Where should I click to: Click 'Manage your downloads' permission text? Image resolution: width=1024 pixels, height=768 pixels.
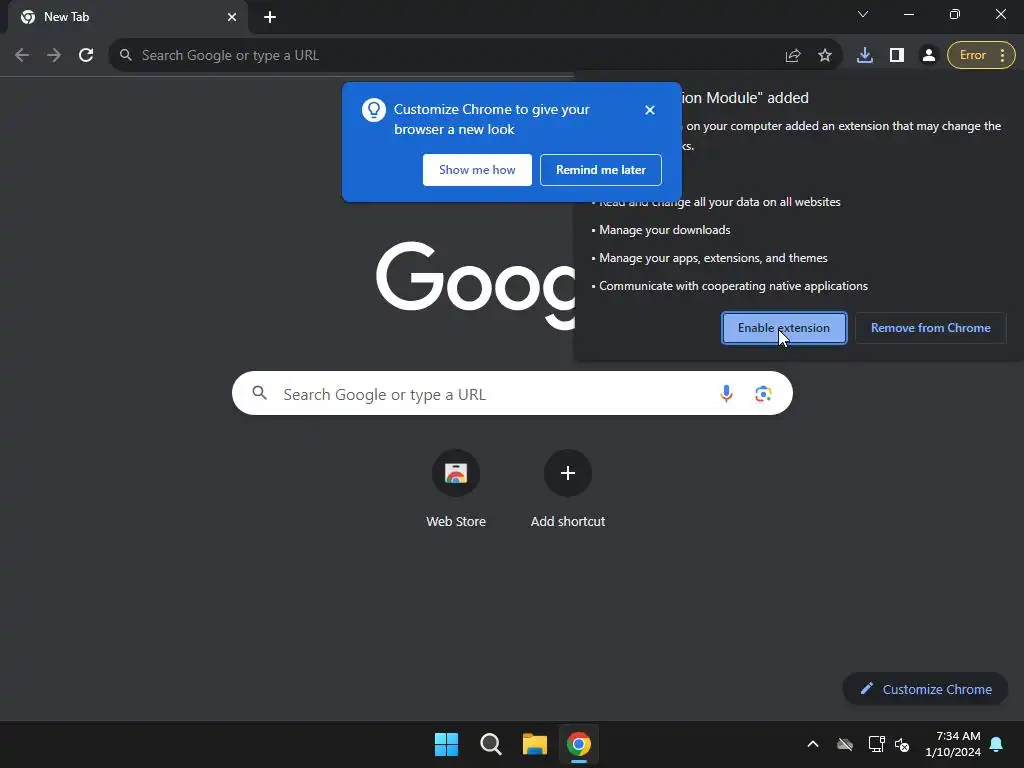click(665, 230)
